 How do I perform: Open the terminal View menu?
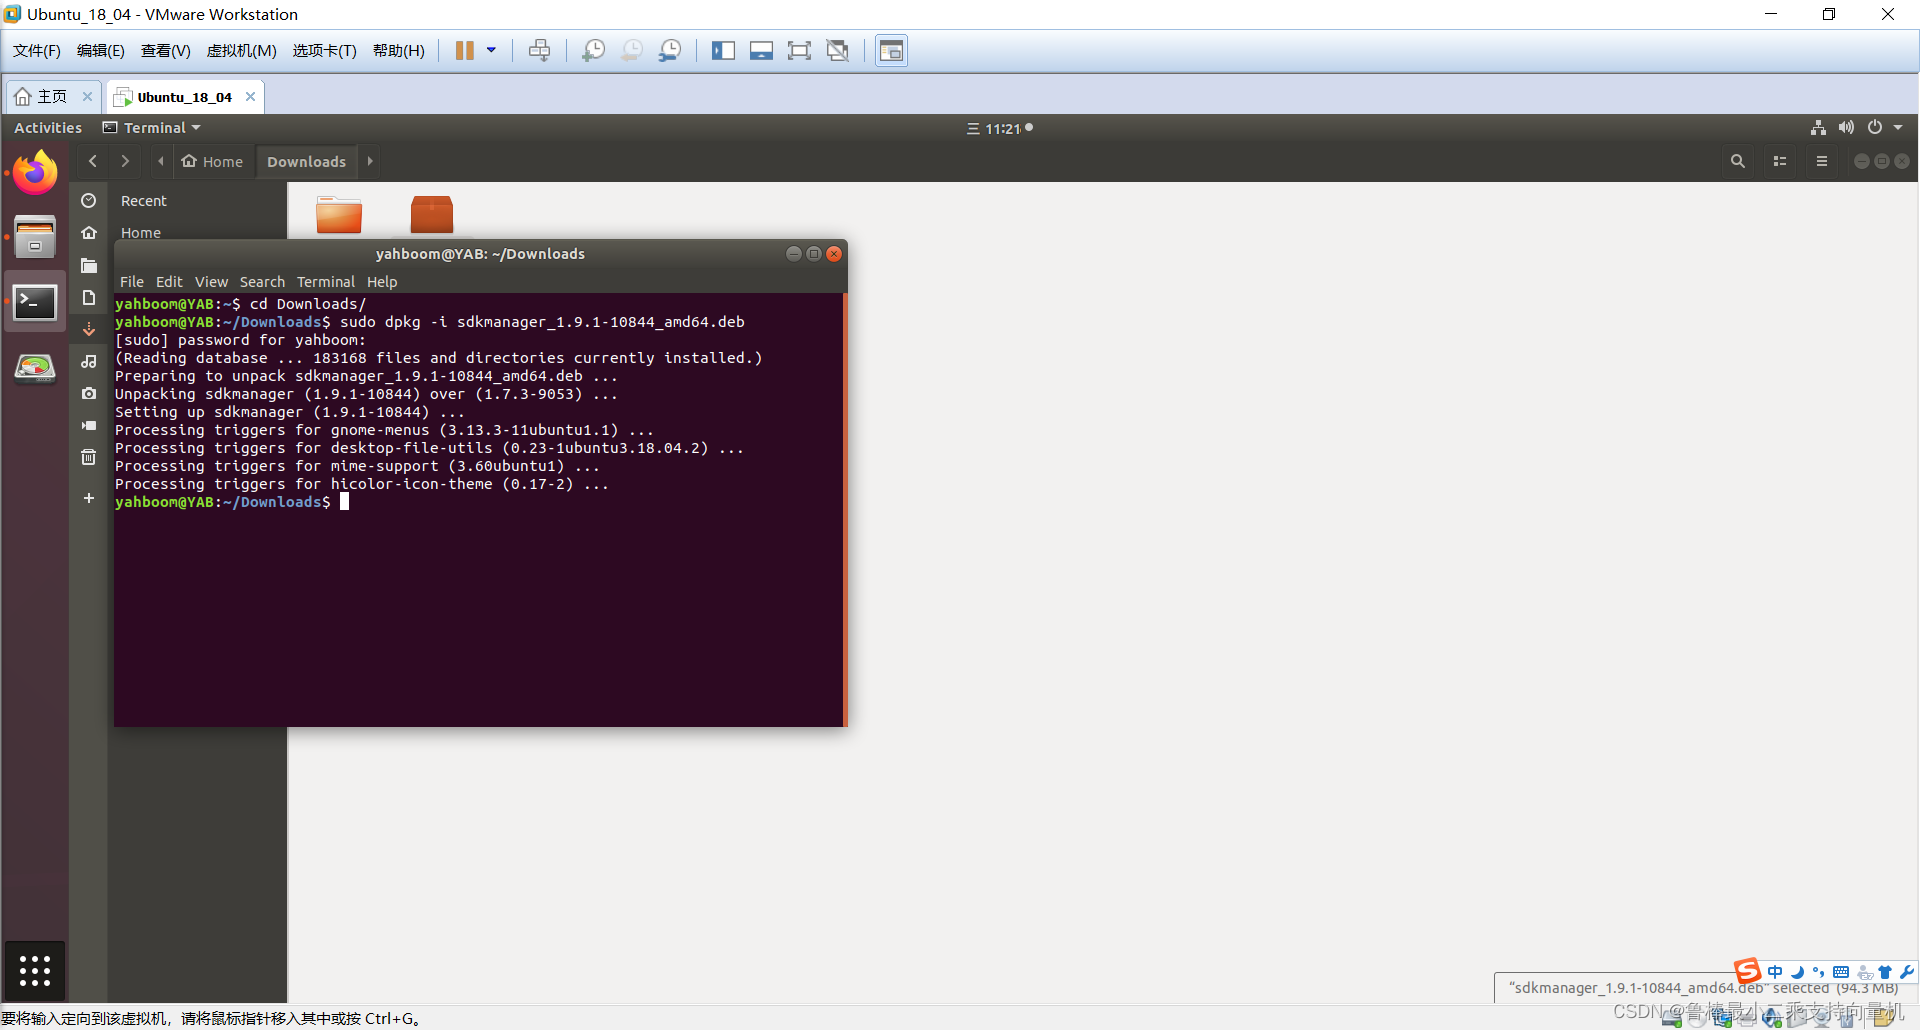(211, 282)
